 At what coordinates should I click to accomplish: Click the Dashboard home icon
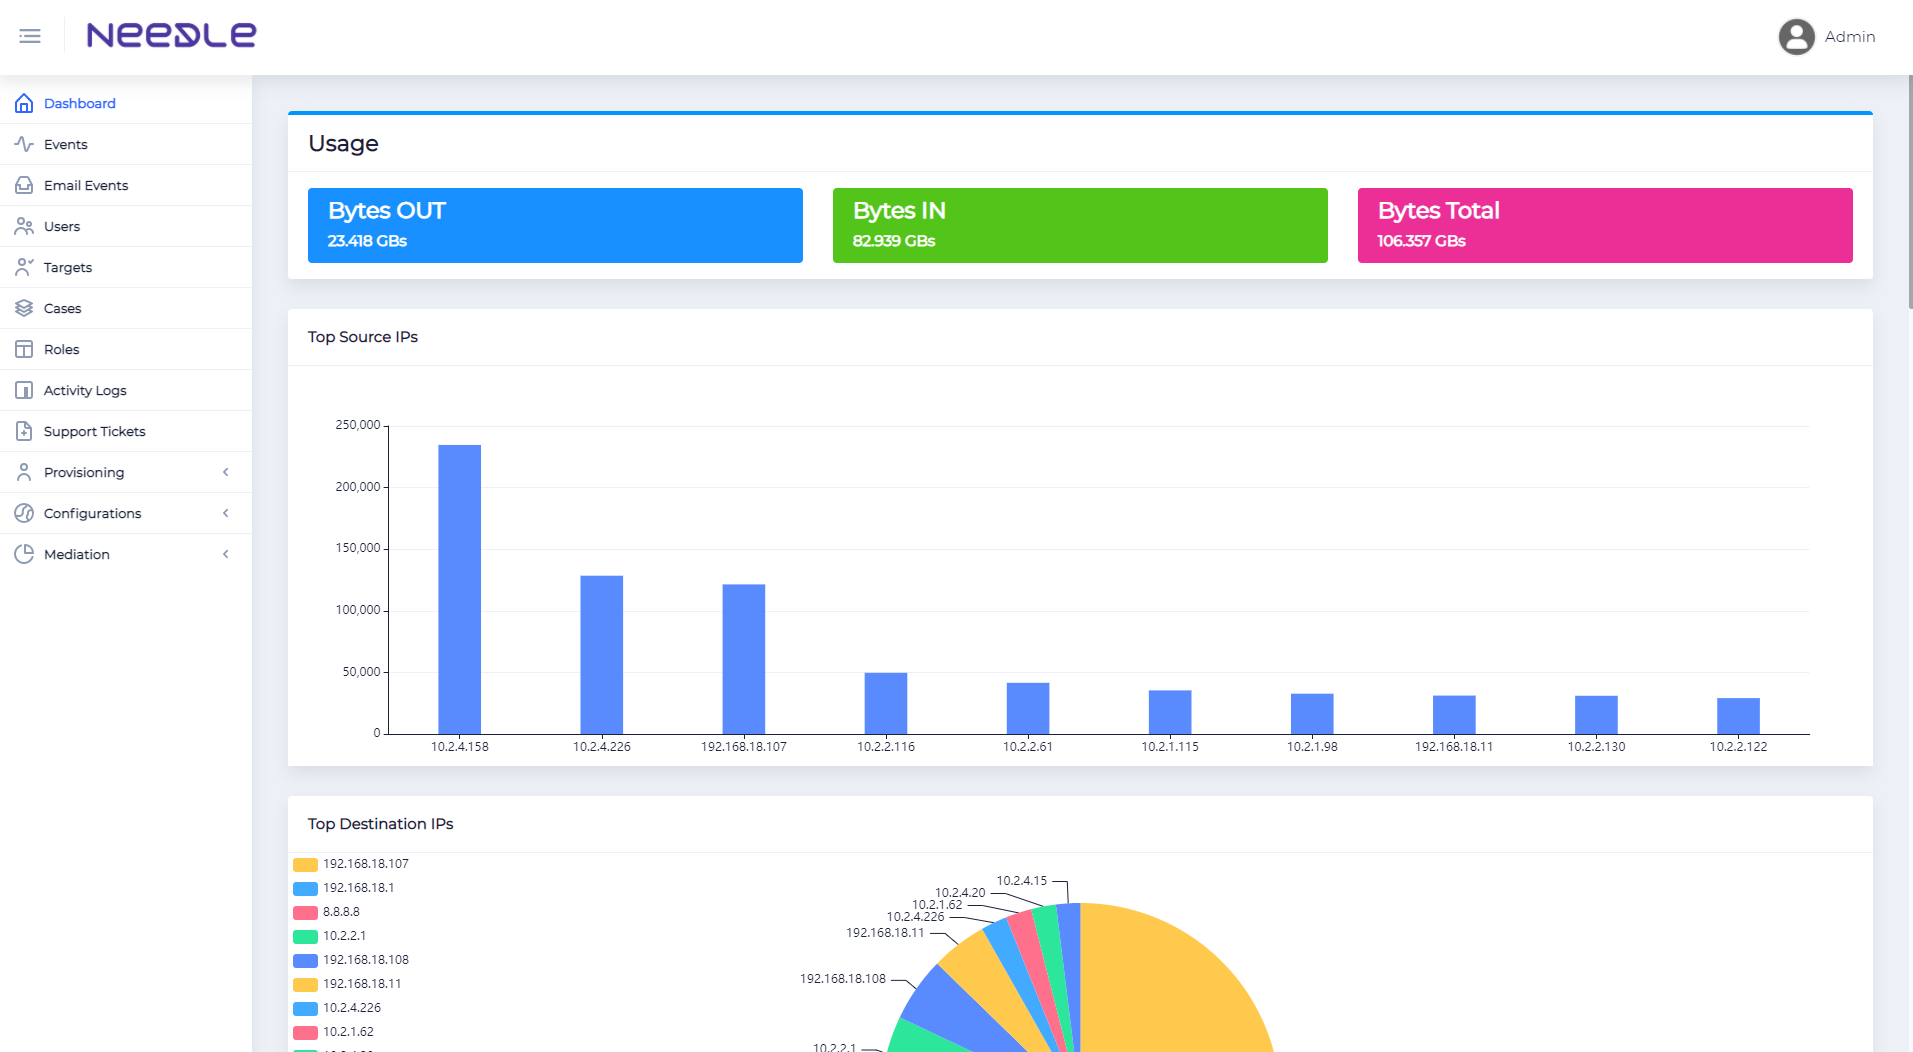click(x=24, y=104)
